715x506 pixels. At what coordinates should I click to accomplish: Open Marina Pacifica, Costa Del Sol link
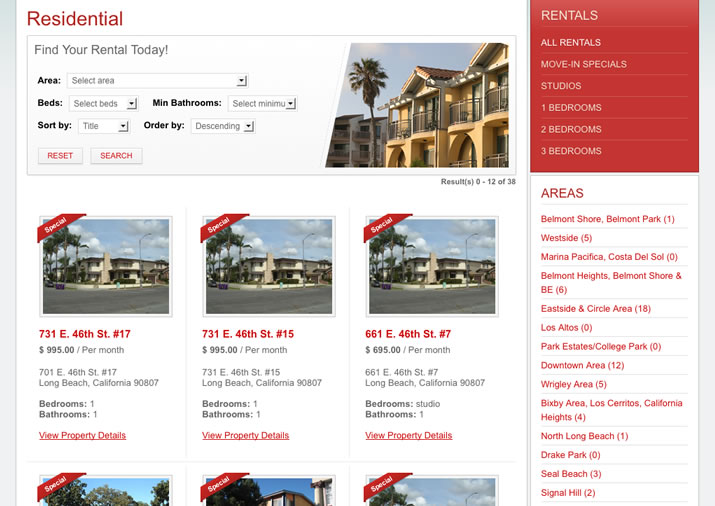coord(609,257)
